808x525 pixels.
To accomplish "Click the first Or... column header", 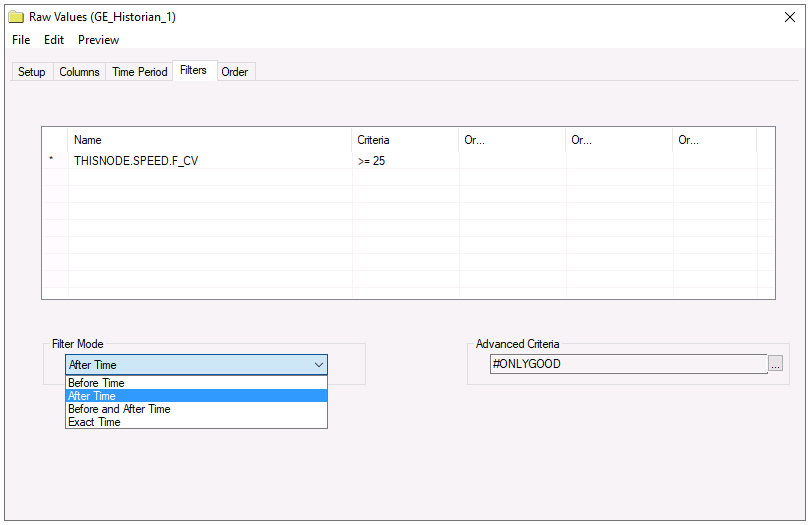I will point(513,140).
